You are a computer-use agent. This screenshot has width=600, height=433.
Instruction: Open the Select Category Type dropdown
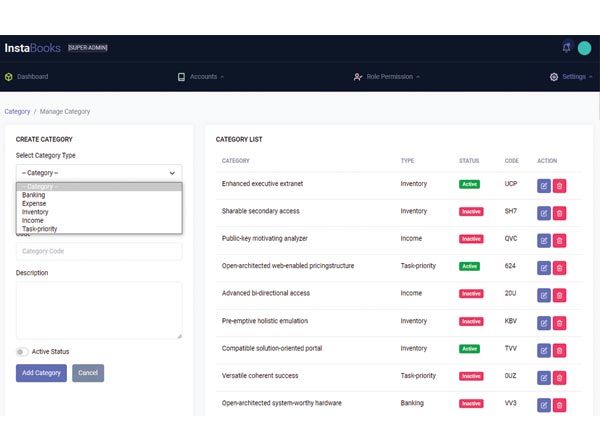[99, 173]
